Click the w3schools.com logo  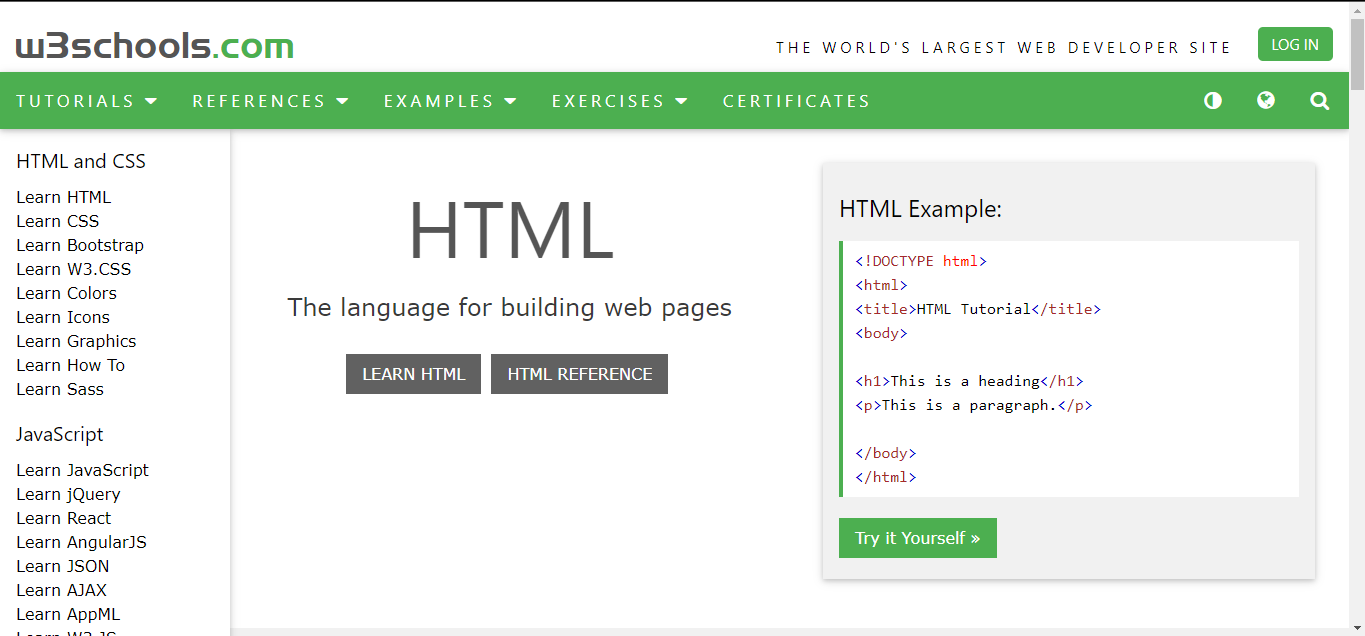[155, 45]
